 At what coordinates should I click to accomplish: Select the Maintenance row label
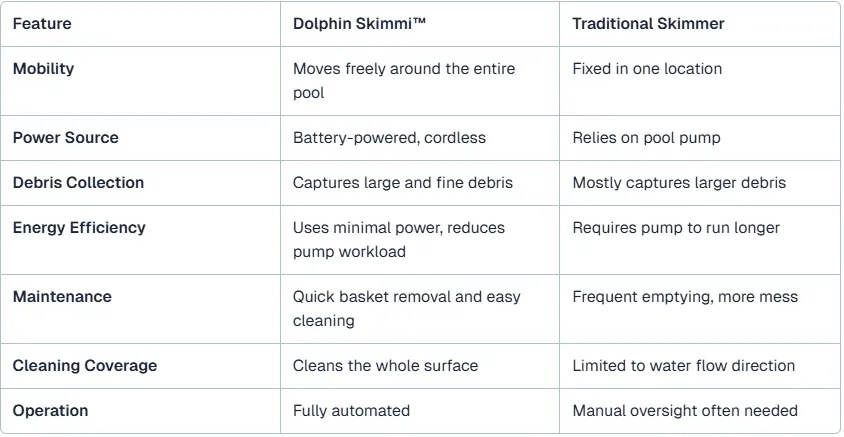coord(62,297)
